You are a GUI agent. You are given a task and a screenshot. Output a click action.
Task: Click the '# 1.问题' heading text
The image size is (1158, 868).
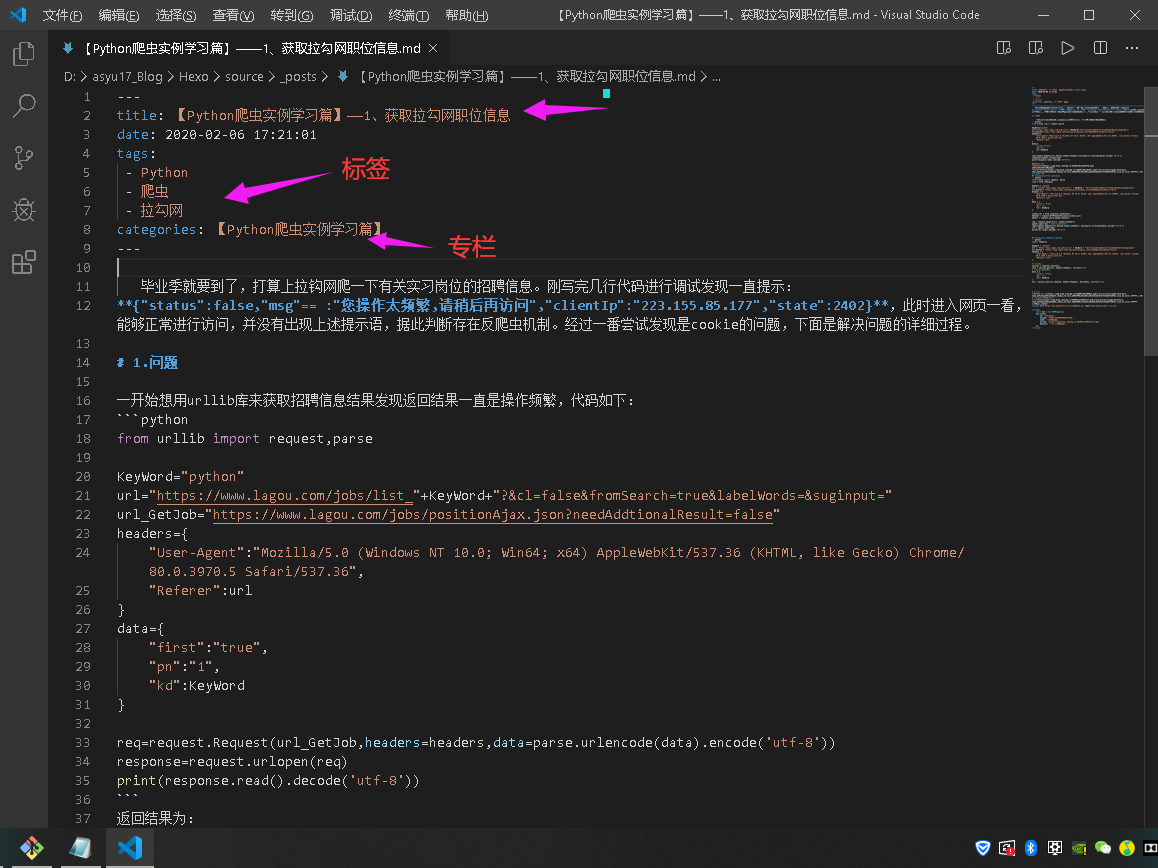148,363
